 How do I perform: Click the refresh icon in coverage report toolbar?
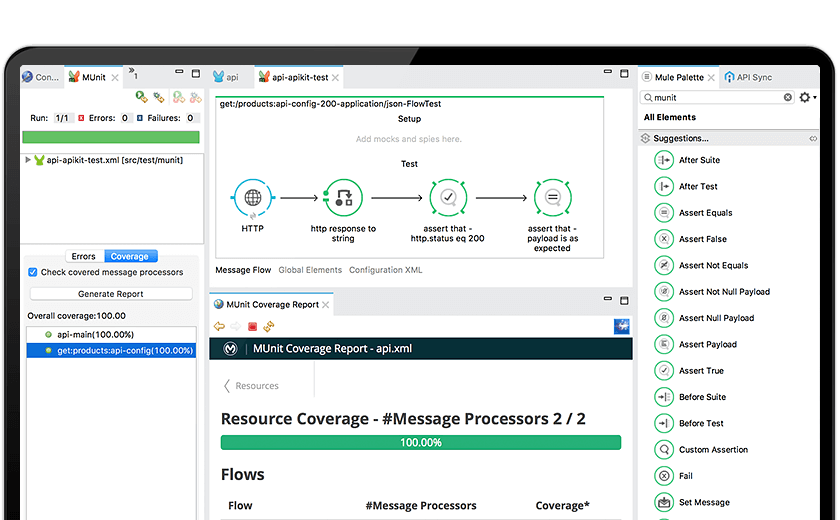(269, 326)
